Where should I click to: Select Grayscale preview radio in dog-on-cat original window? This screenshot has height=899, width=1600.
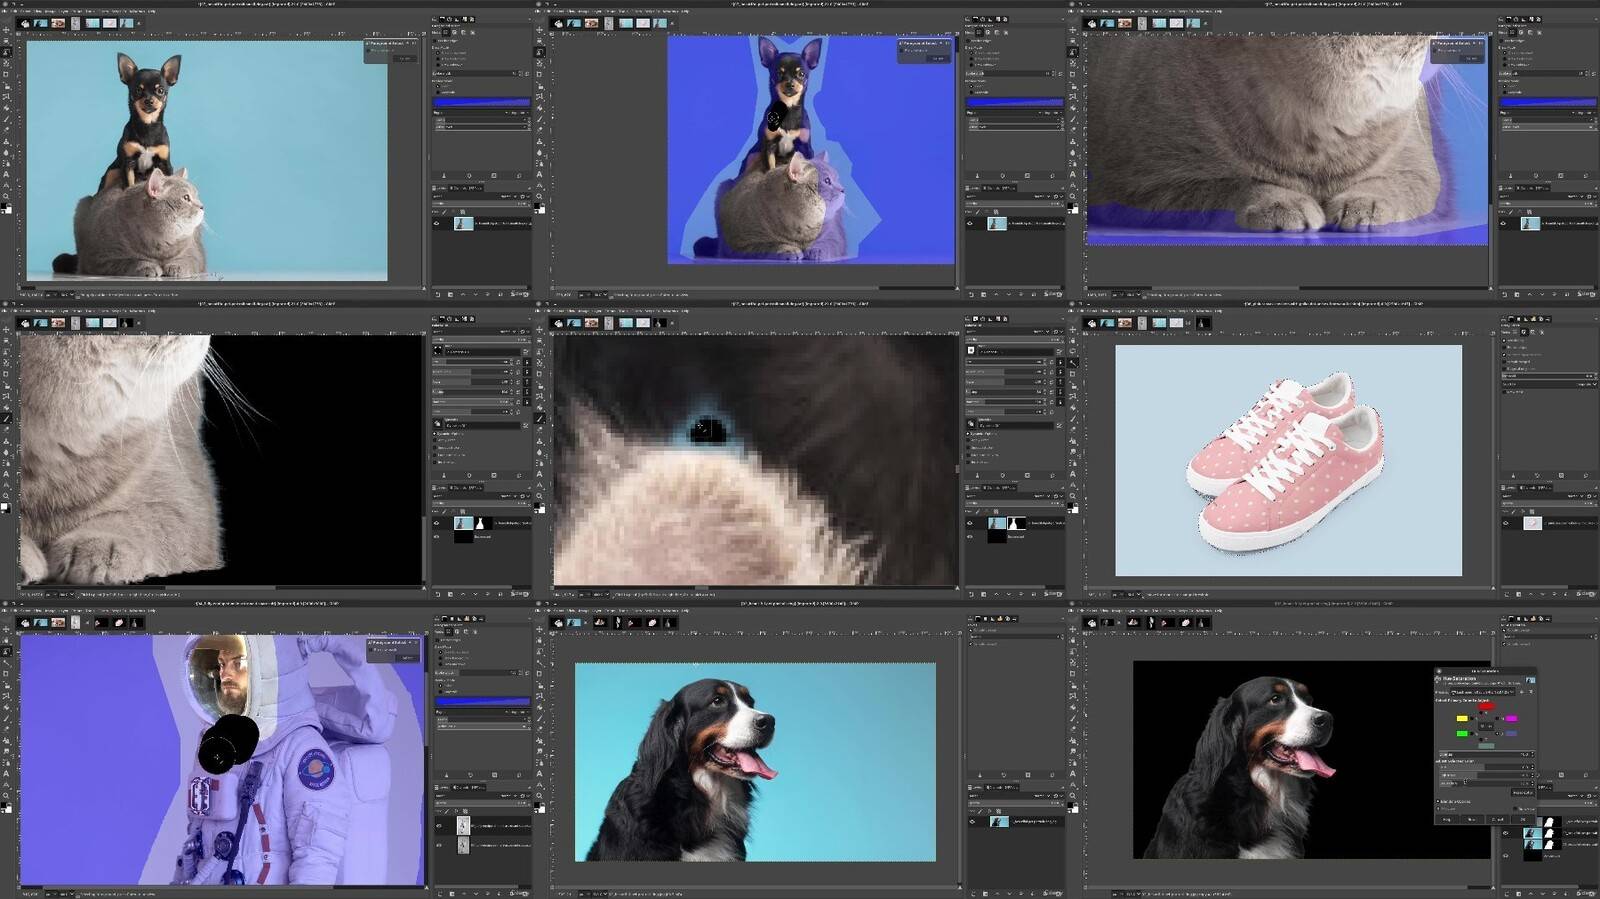(437, 92)
